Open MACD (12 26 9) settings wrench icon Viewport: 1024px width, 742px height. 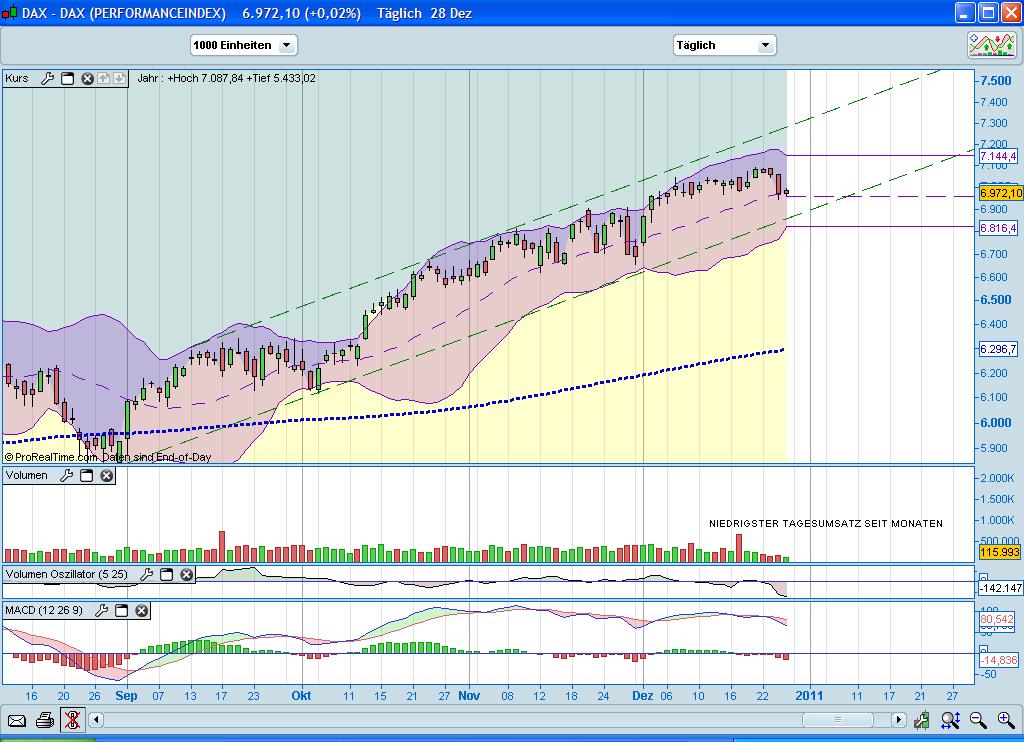pos(102,610)
